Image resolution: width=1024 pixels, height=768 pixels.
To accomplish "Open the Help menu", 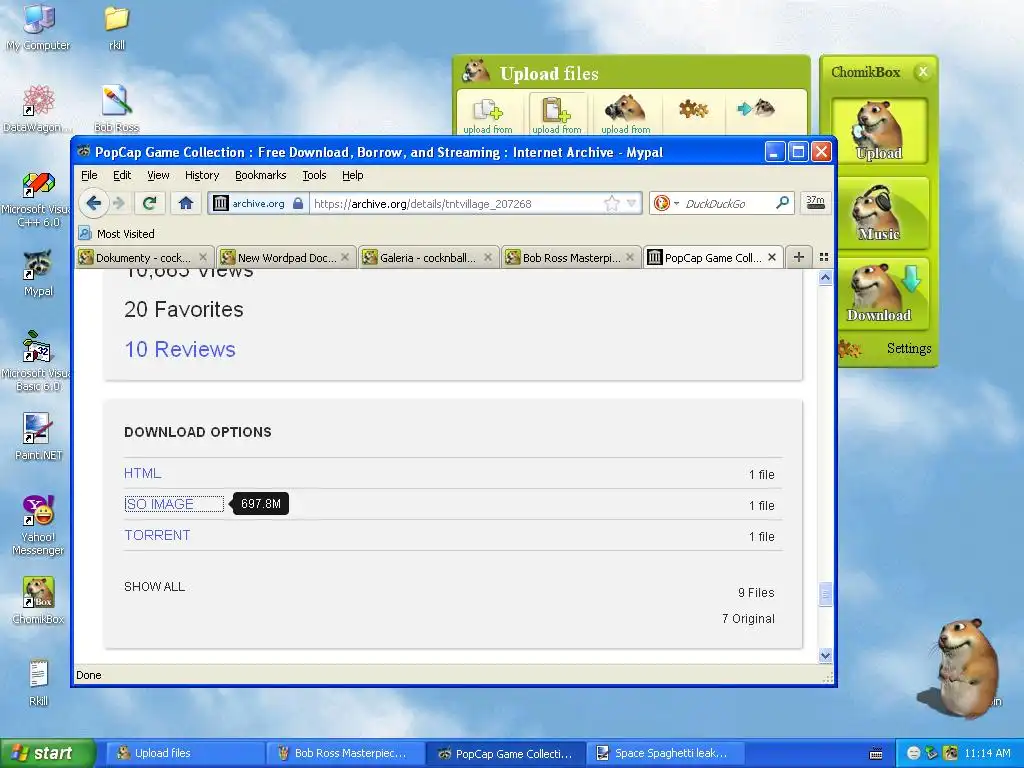I will tap(353, 175).
